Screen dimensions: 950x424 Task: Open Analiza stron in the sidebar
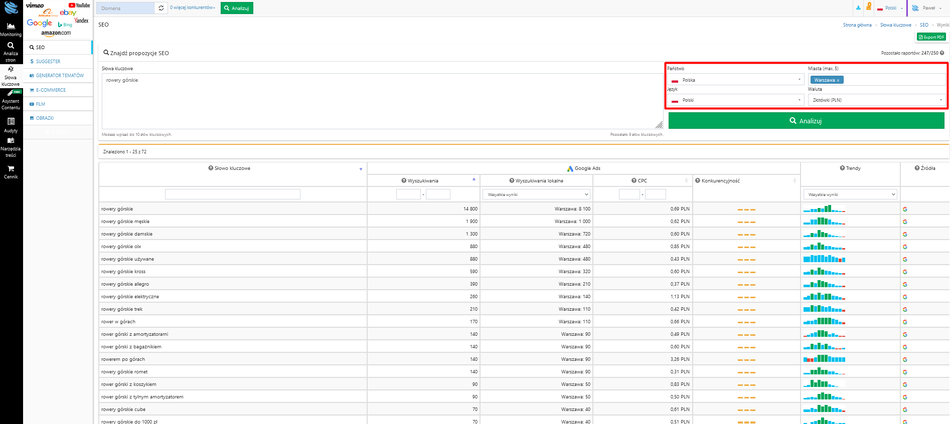click(11, 52)
